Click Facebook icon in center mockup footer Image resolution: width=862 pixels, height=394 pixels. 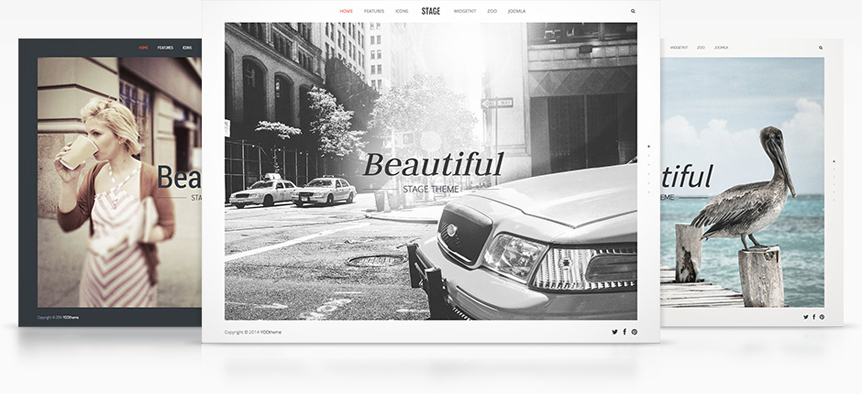coord(625,332)
